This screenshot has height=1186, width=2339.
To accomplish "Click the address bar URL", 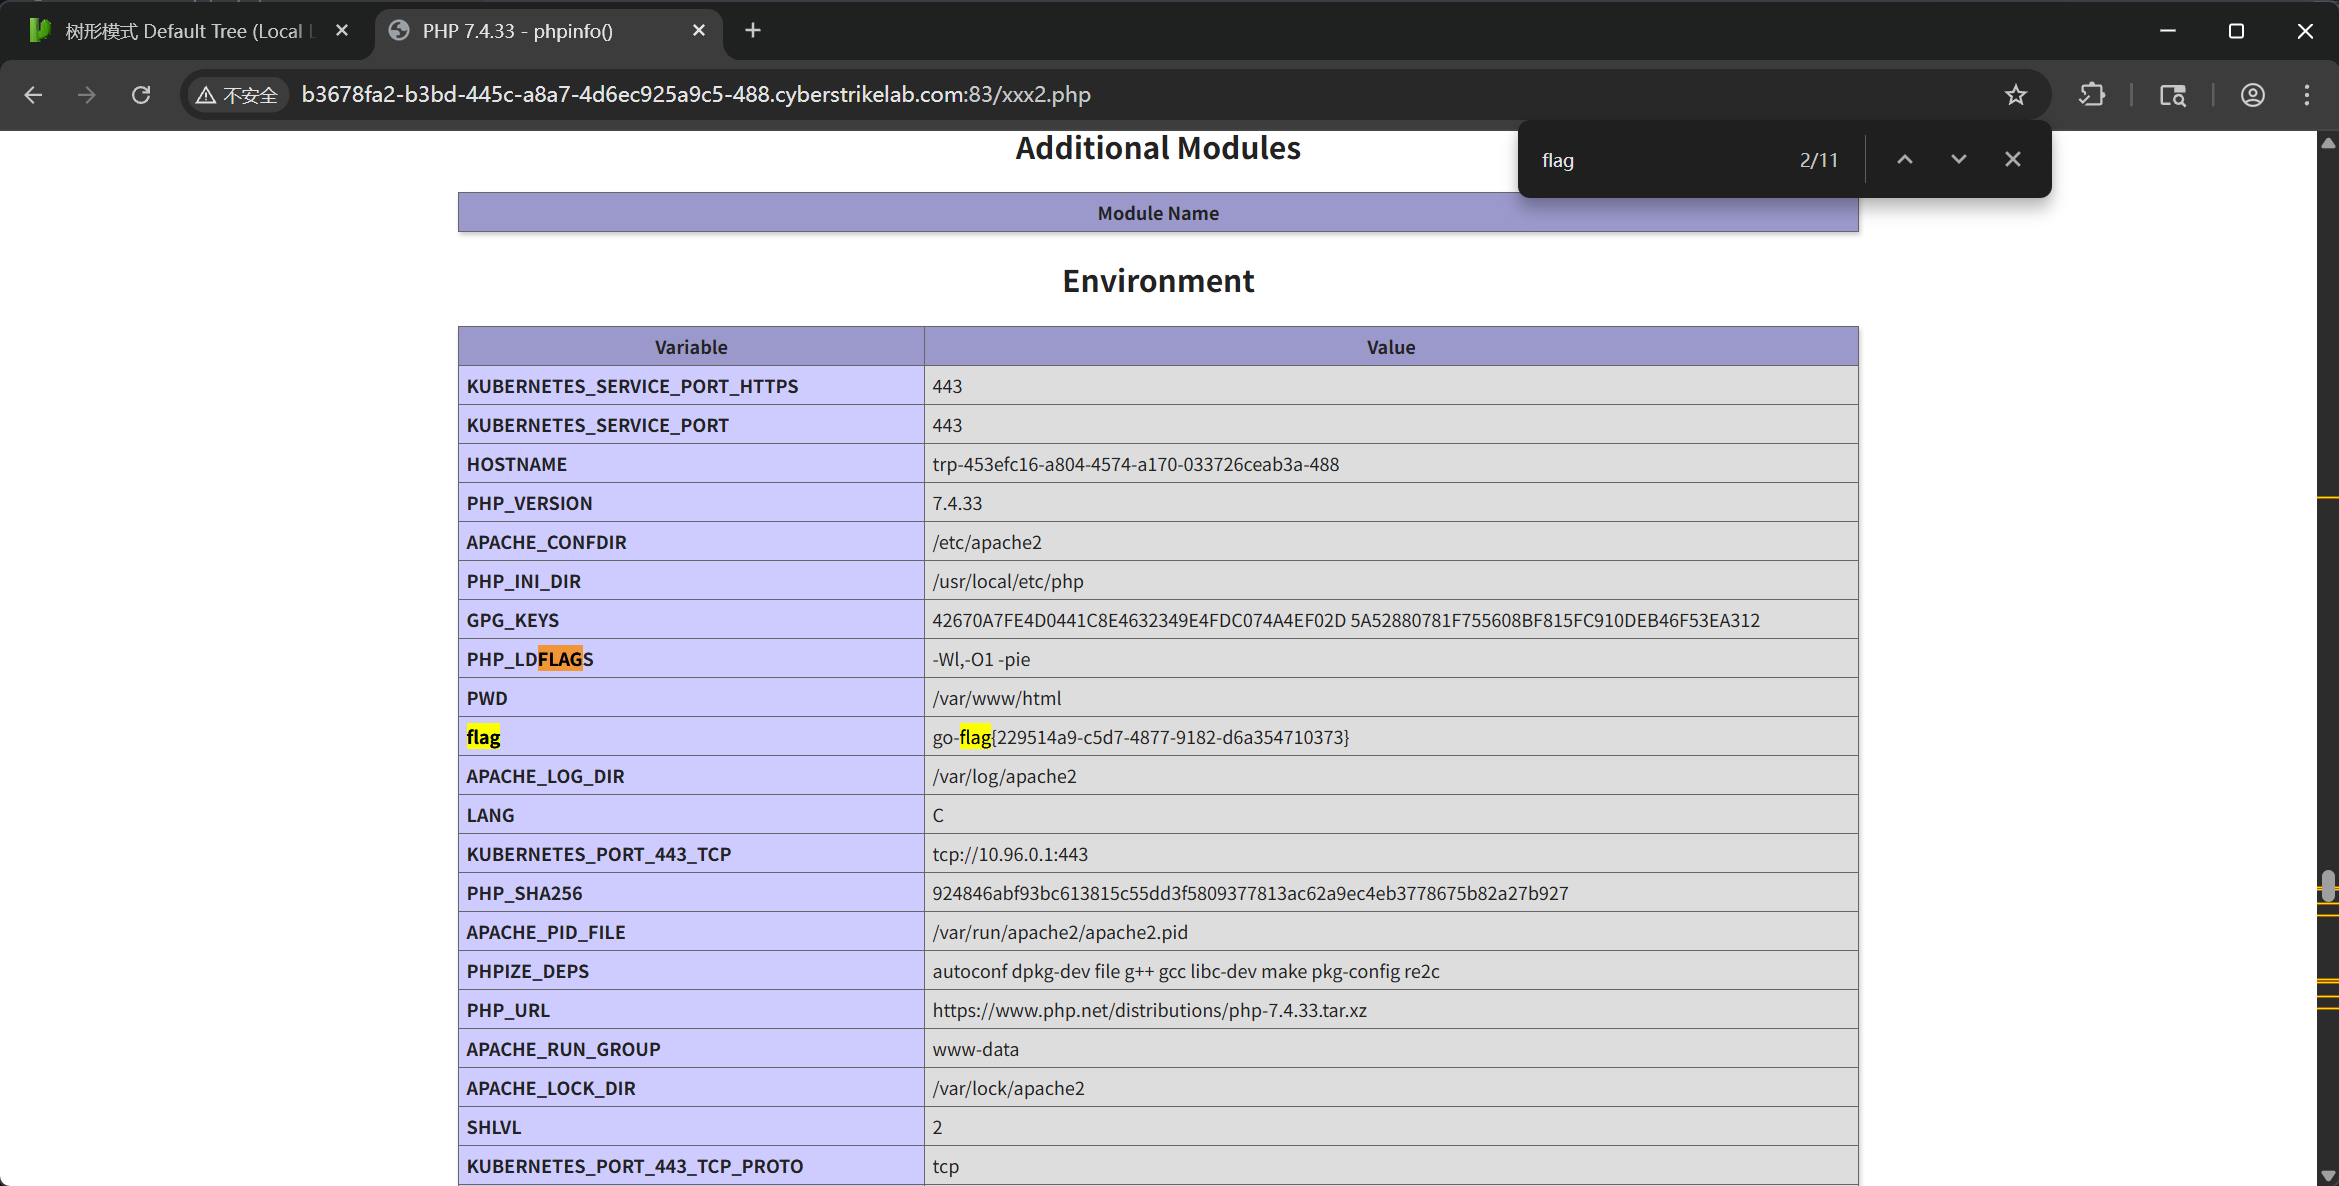I will coord(696,95).
